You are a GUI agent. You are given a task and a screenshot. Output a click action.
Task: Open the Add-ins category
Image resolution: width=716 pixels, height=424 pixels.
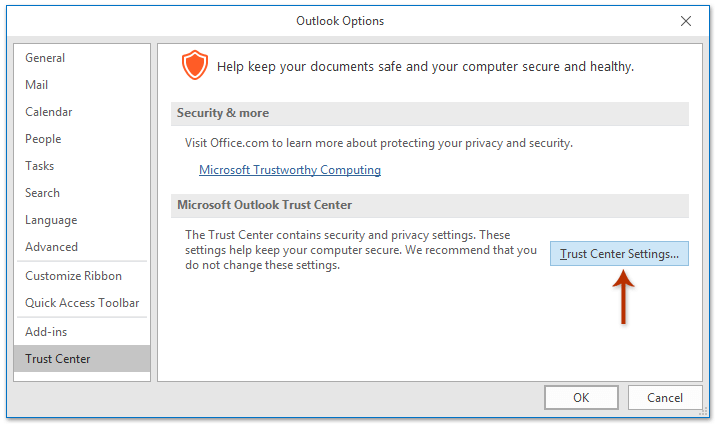coord(82,332)
